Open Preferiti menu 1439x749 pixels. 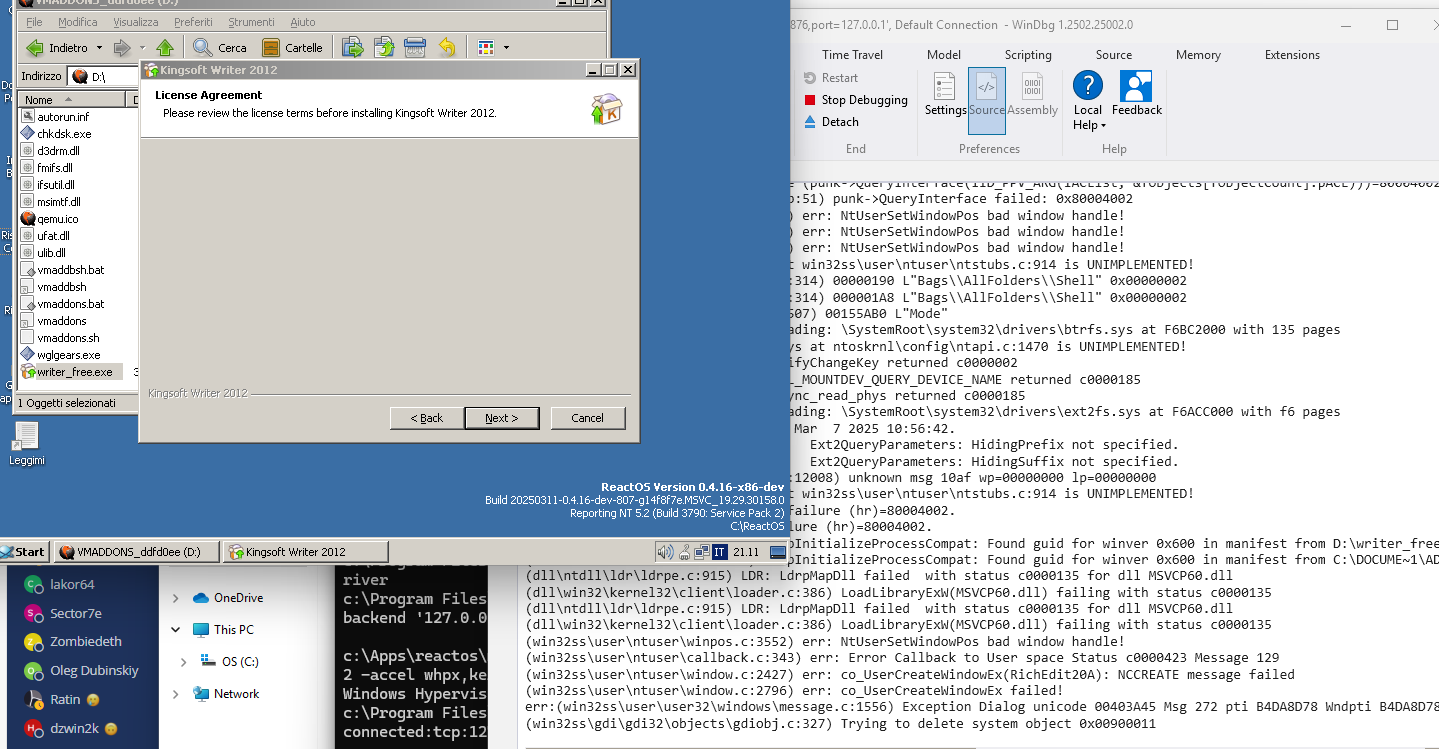click(193, 22)
